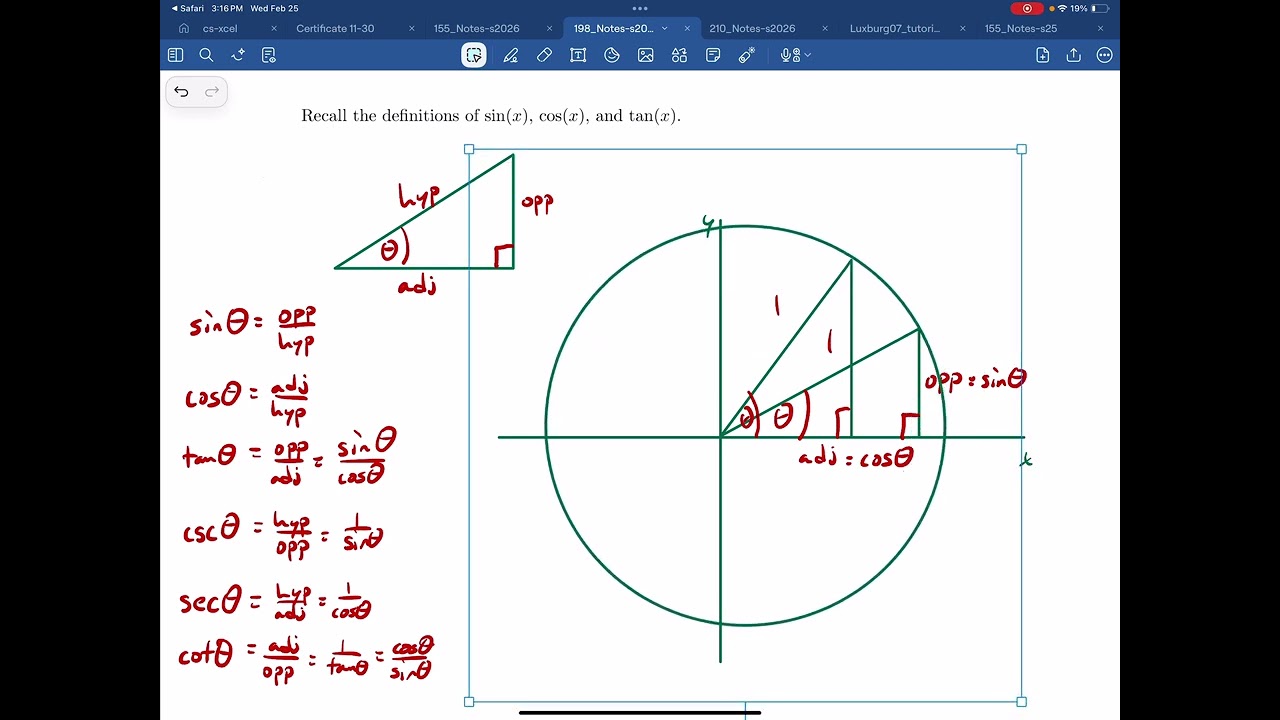
Task: Tap the handwritten 'opp = sinθ' label
Action: [975, 380]
